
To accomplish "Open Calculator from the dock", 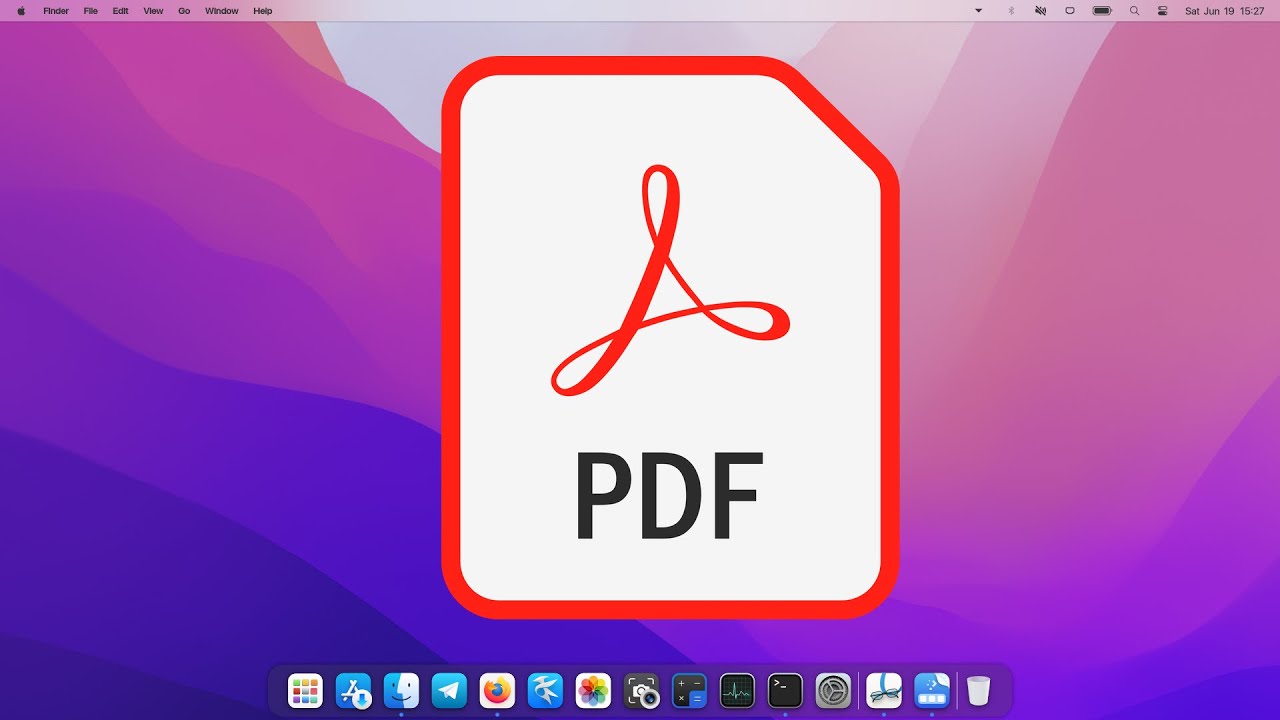I will pos(689,691).
